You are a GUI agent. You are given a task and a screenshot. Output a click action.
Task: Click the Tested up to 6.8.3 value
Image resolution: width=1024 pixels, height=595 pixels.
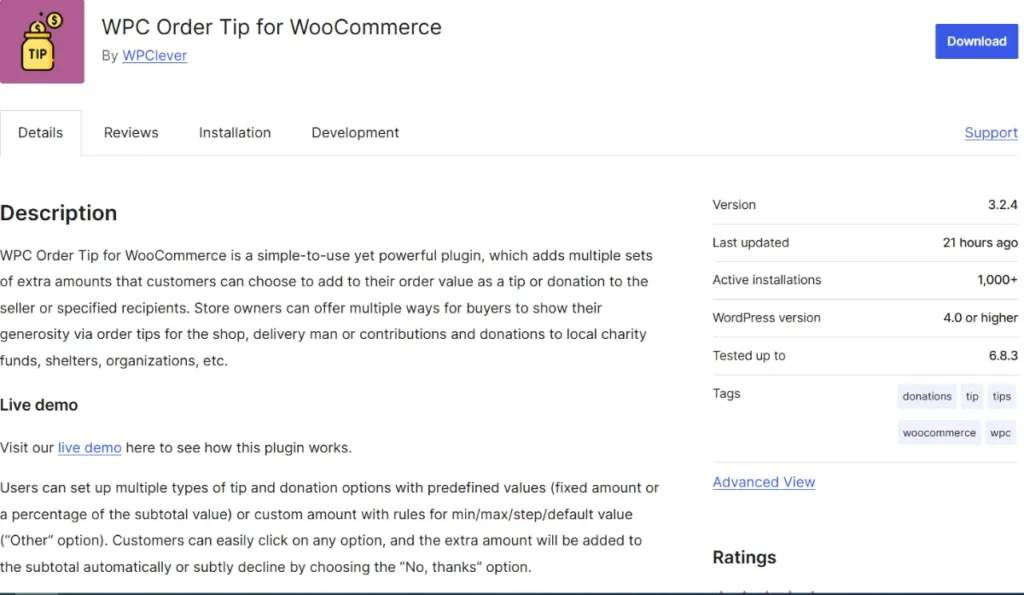pyautogui.click(x=1000, y=355)
